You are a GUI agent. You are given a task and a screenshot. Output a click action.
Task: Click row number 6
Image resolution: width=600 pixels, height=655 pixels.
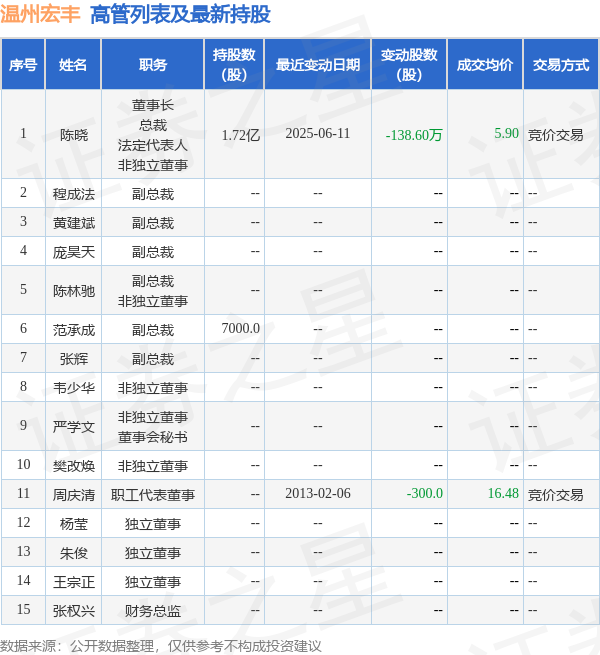click(23, 328)
